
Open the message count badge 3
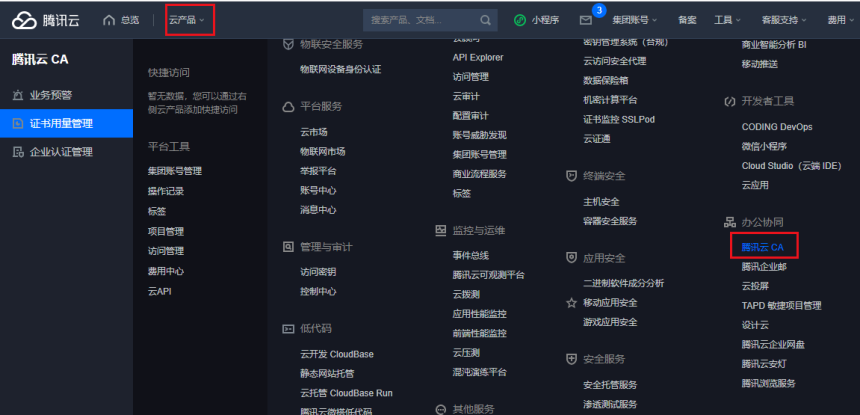599,10
